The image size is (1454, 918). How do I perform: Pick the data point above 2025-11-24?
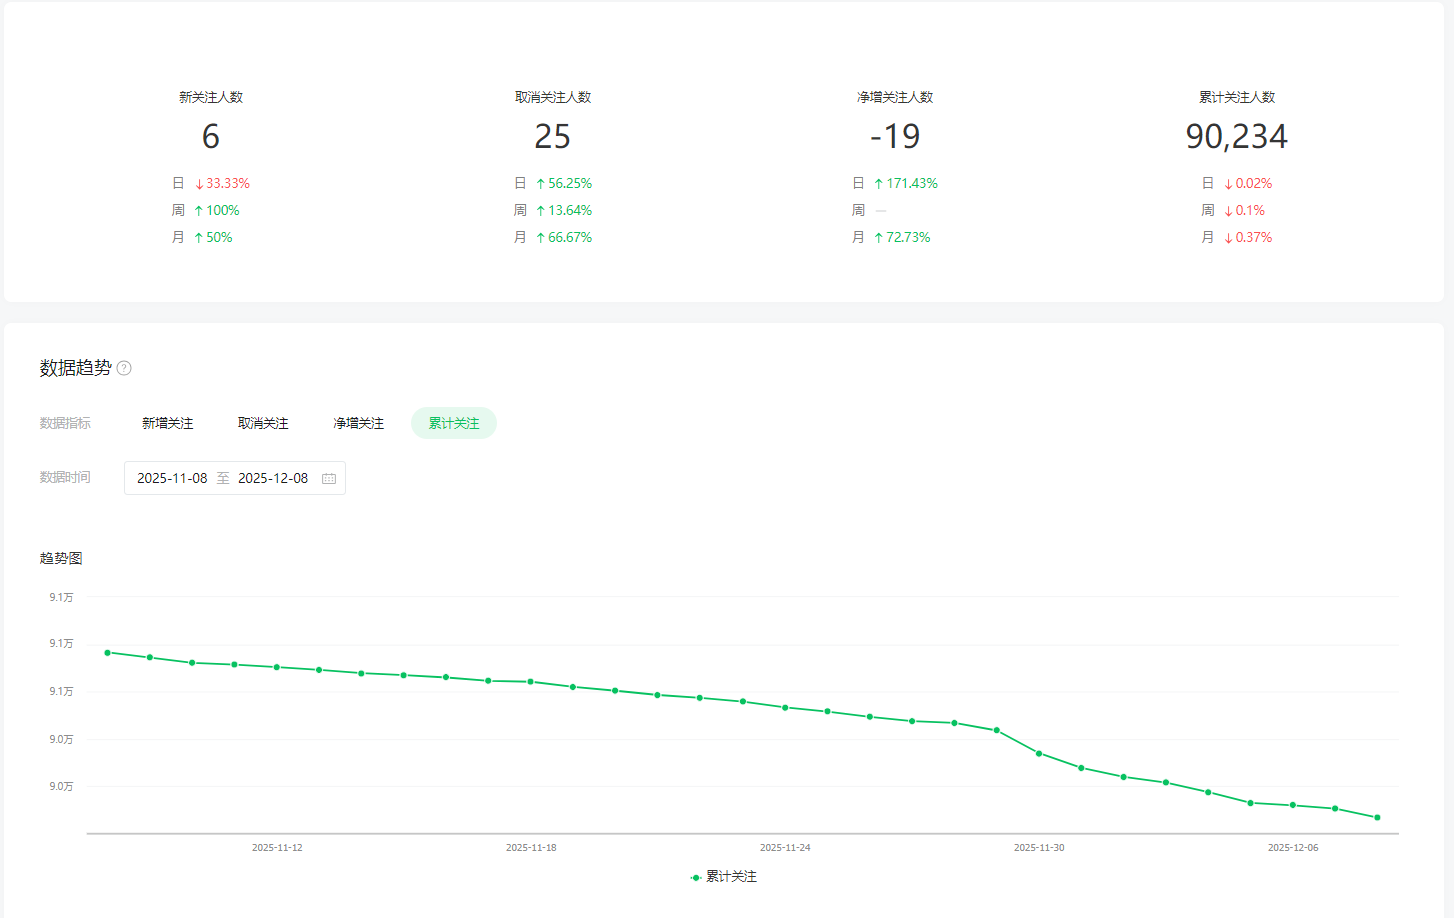[785, 707]
